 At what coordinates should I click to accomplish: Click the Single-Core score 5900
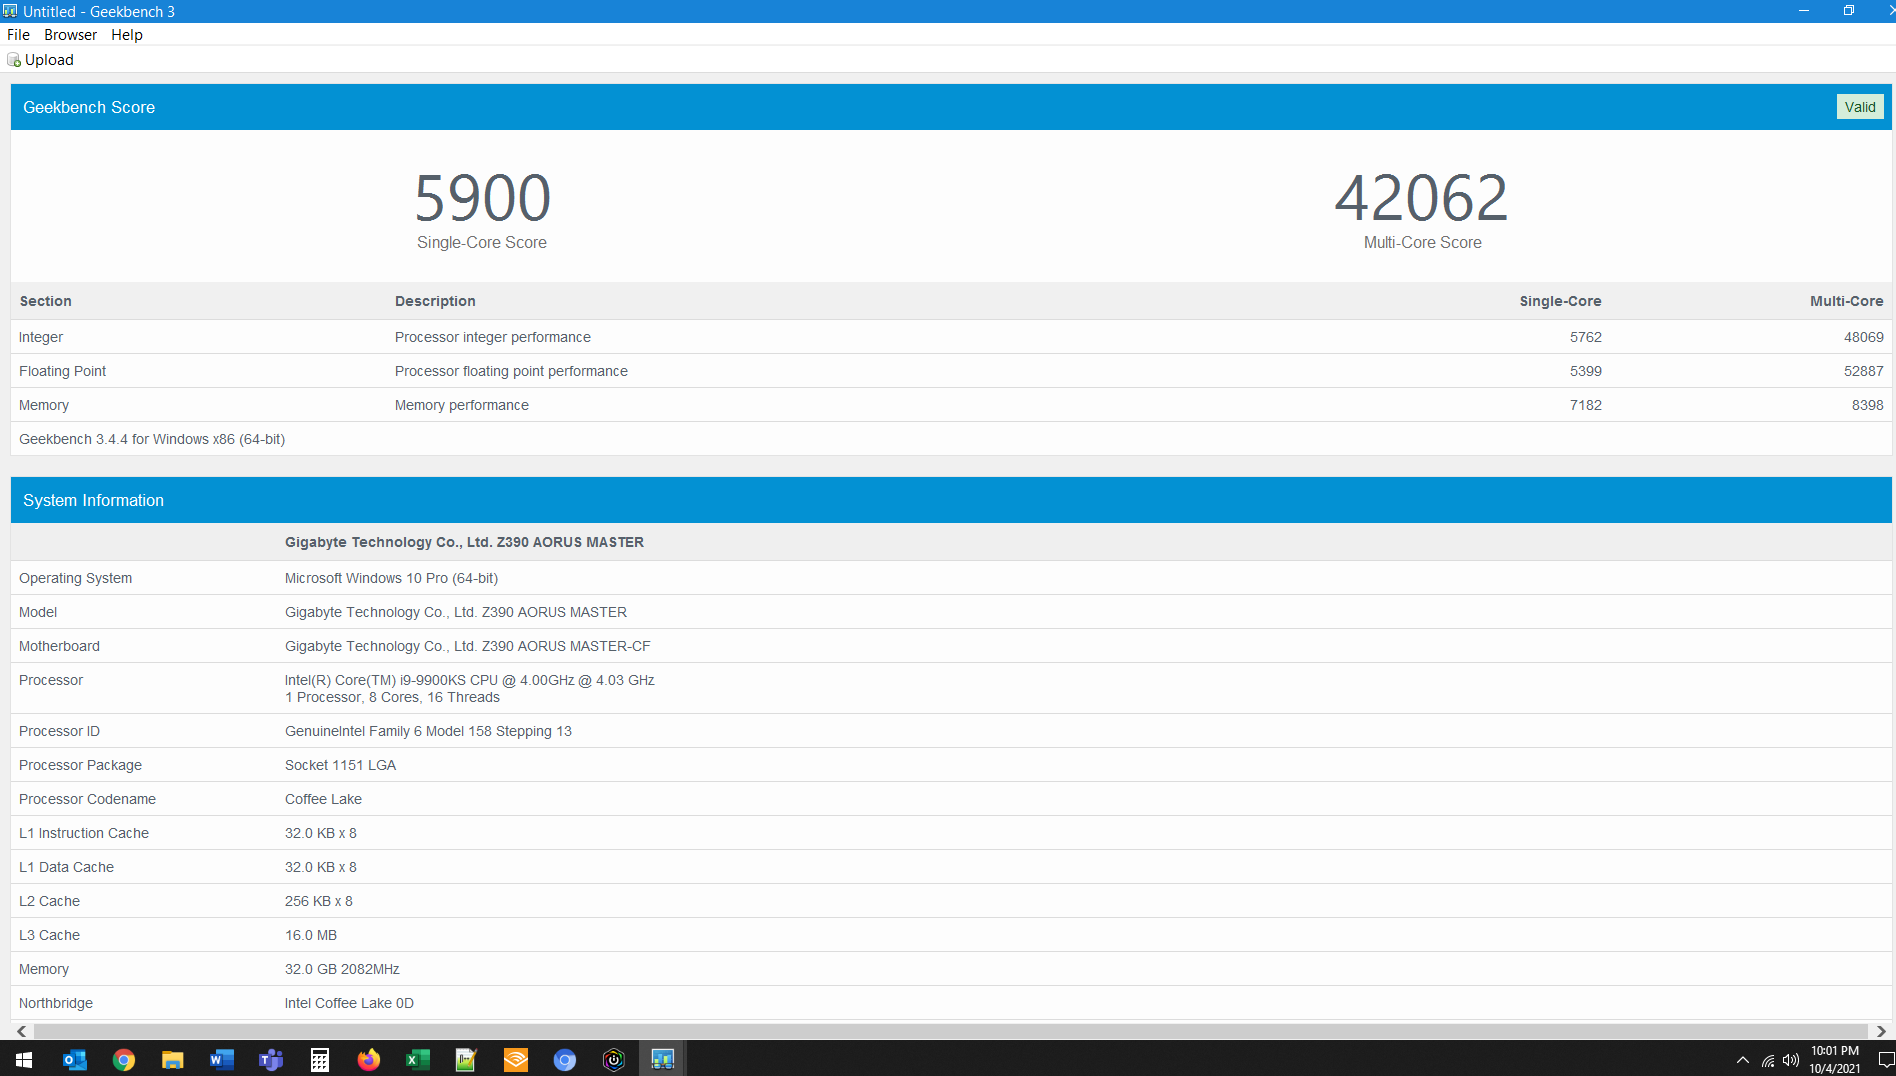(x=482, y=197)
